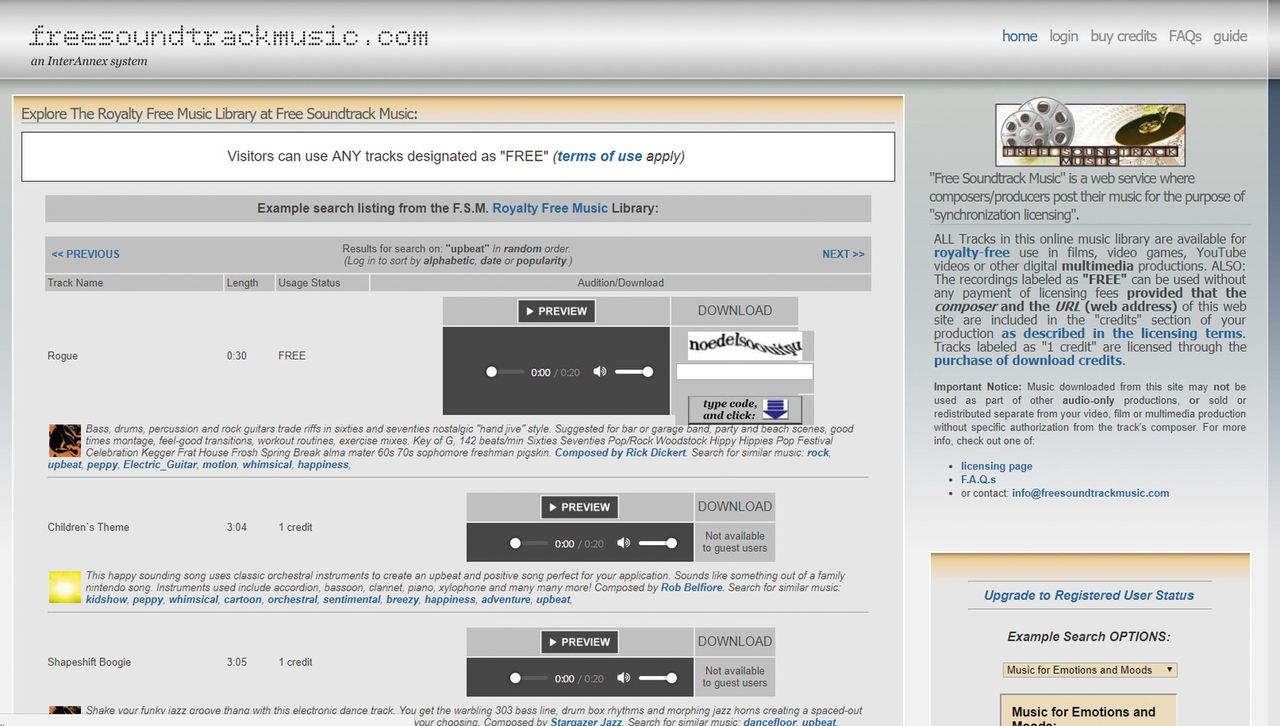Screen dimensions: 1280x726
Task: Click the Length column header
Action: point(242,283)
